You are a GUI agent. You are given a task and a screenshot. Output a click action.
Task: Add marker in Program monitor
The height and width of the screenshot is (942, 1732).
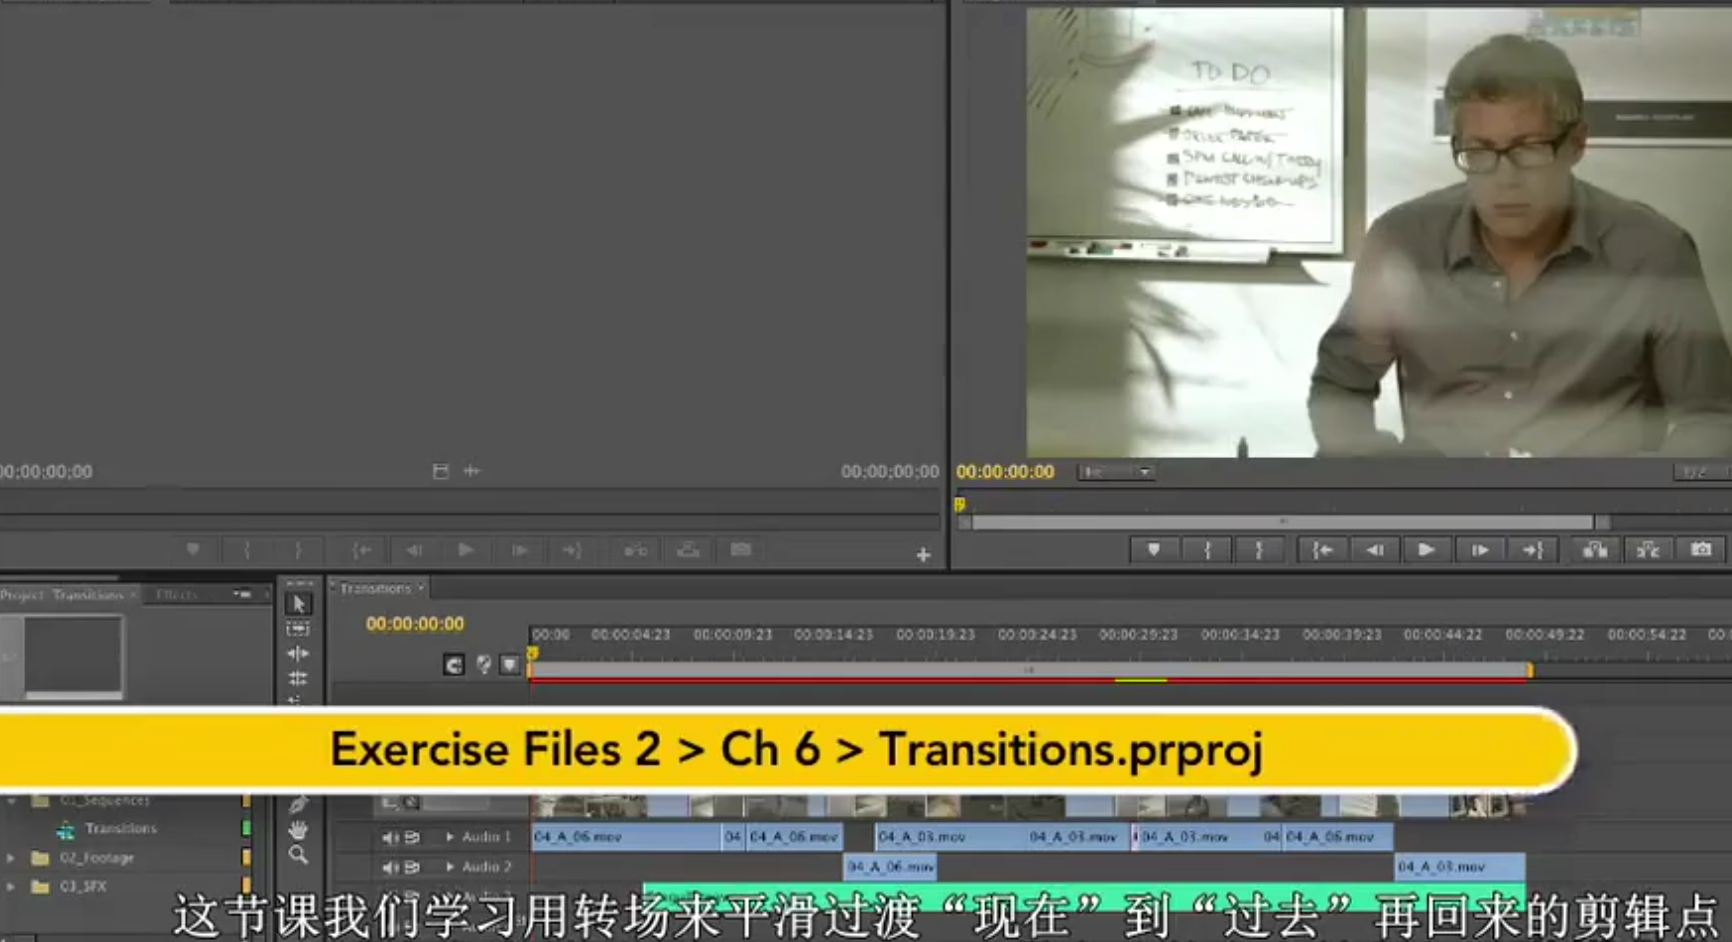pos(1153,550)
